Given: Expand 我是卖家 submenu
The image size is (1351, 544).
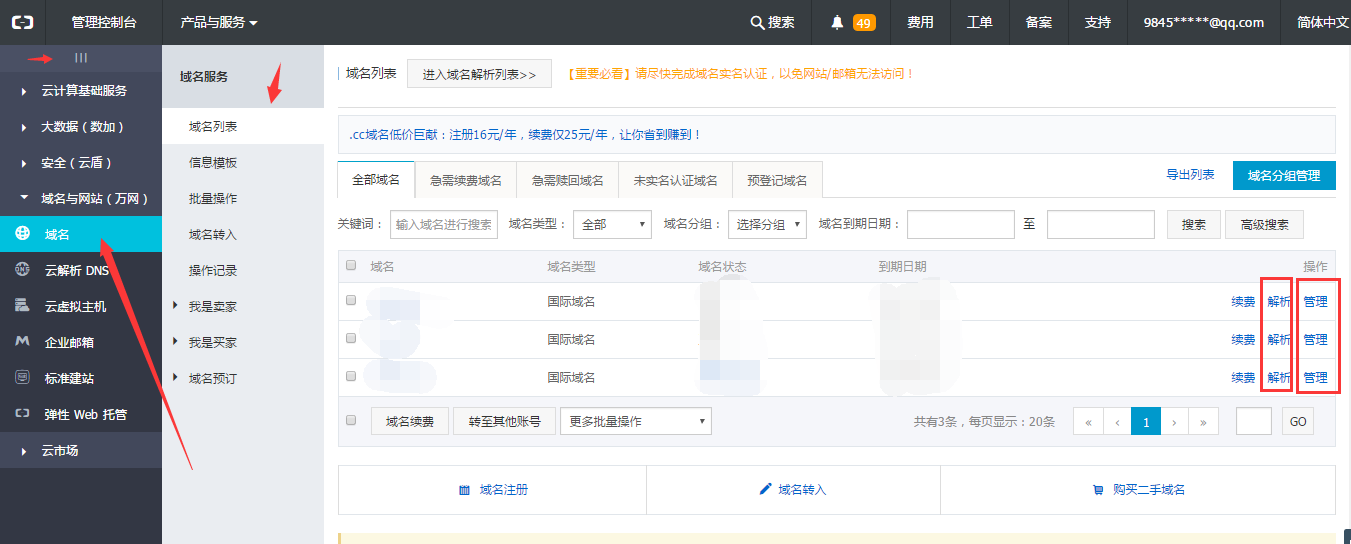Looking at the screenshot, I should point(243,306).
